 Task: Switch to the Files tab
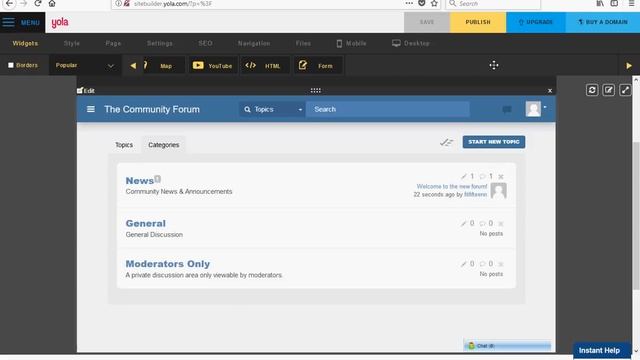[x=303, y=43]
